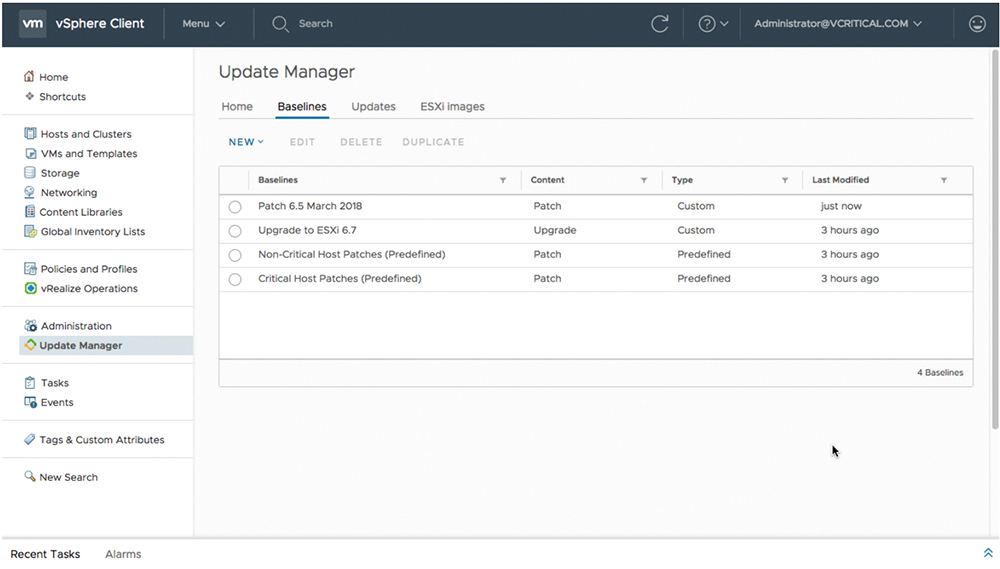Click the Baselines column header label

[277, 180]
